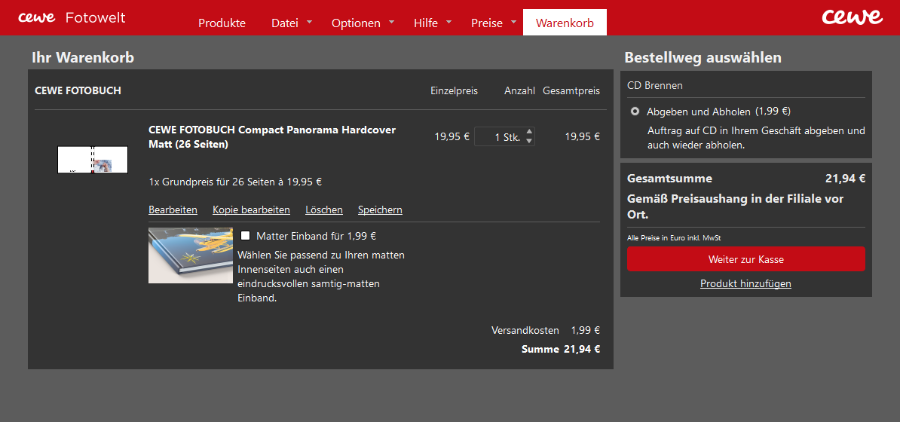Expand the Optionen dropdown menu

[362, 22]
